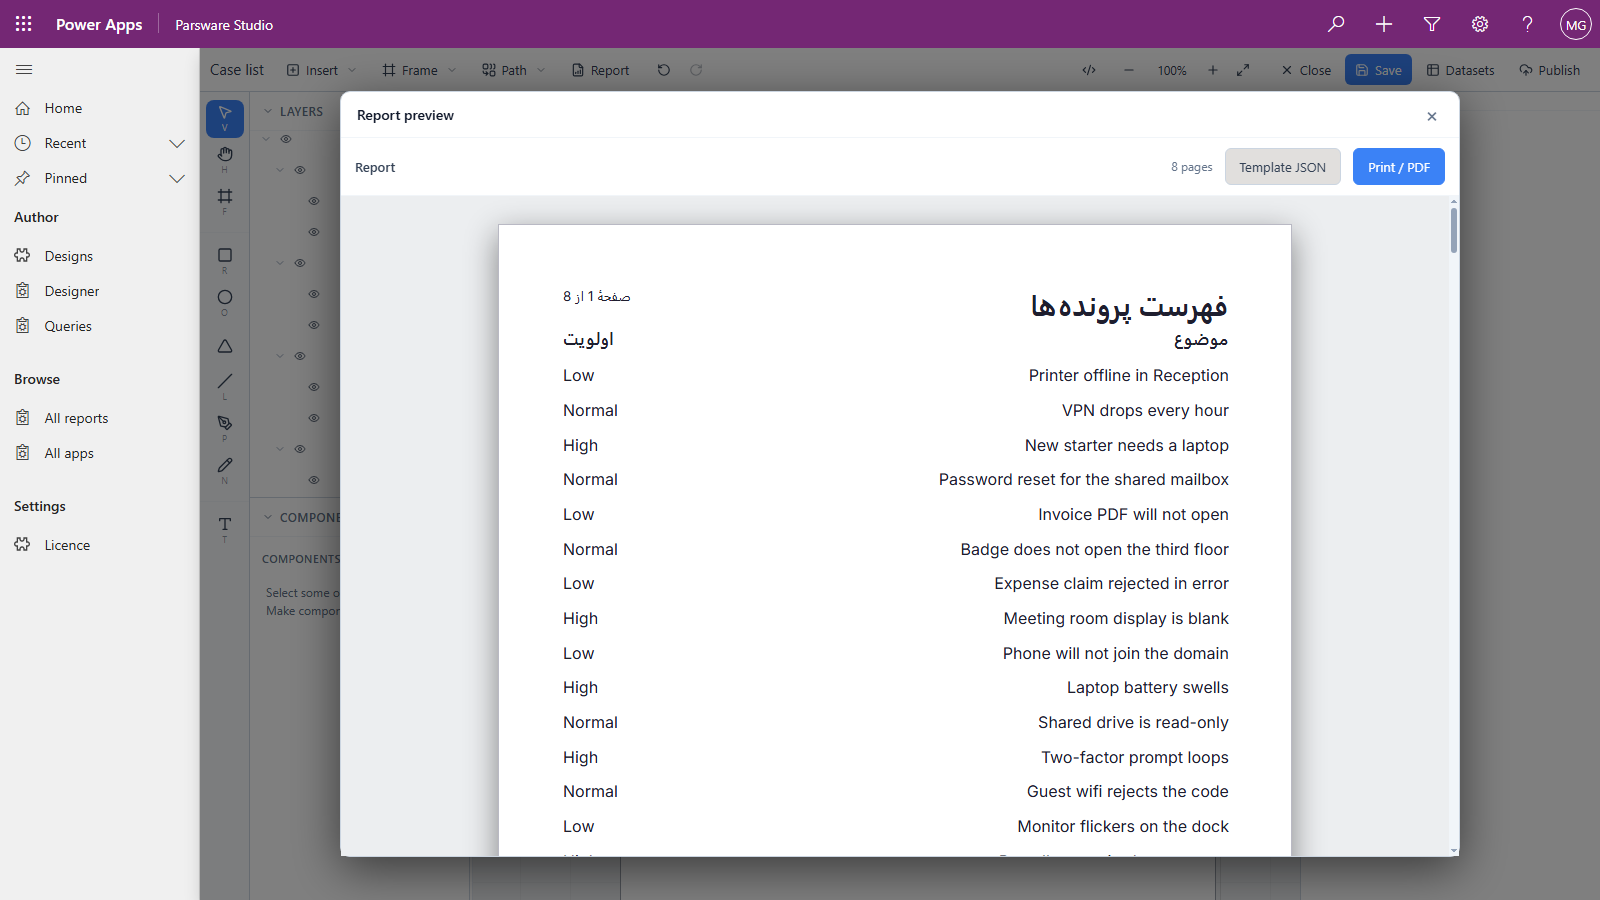Click the Print / PDF button

pyautogui.click(x=1399, y=167)
